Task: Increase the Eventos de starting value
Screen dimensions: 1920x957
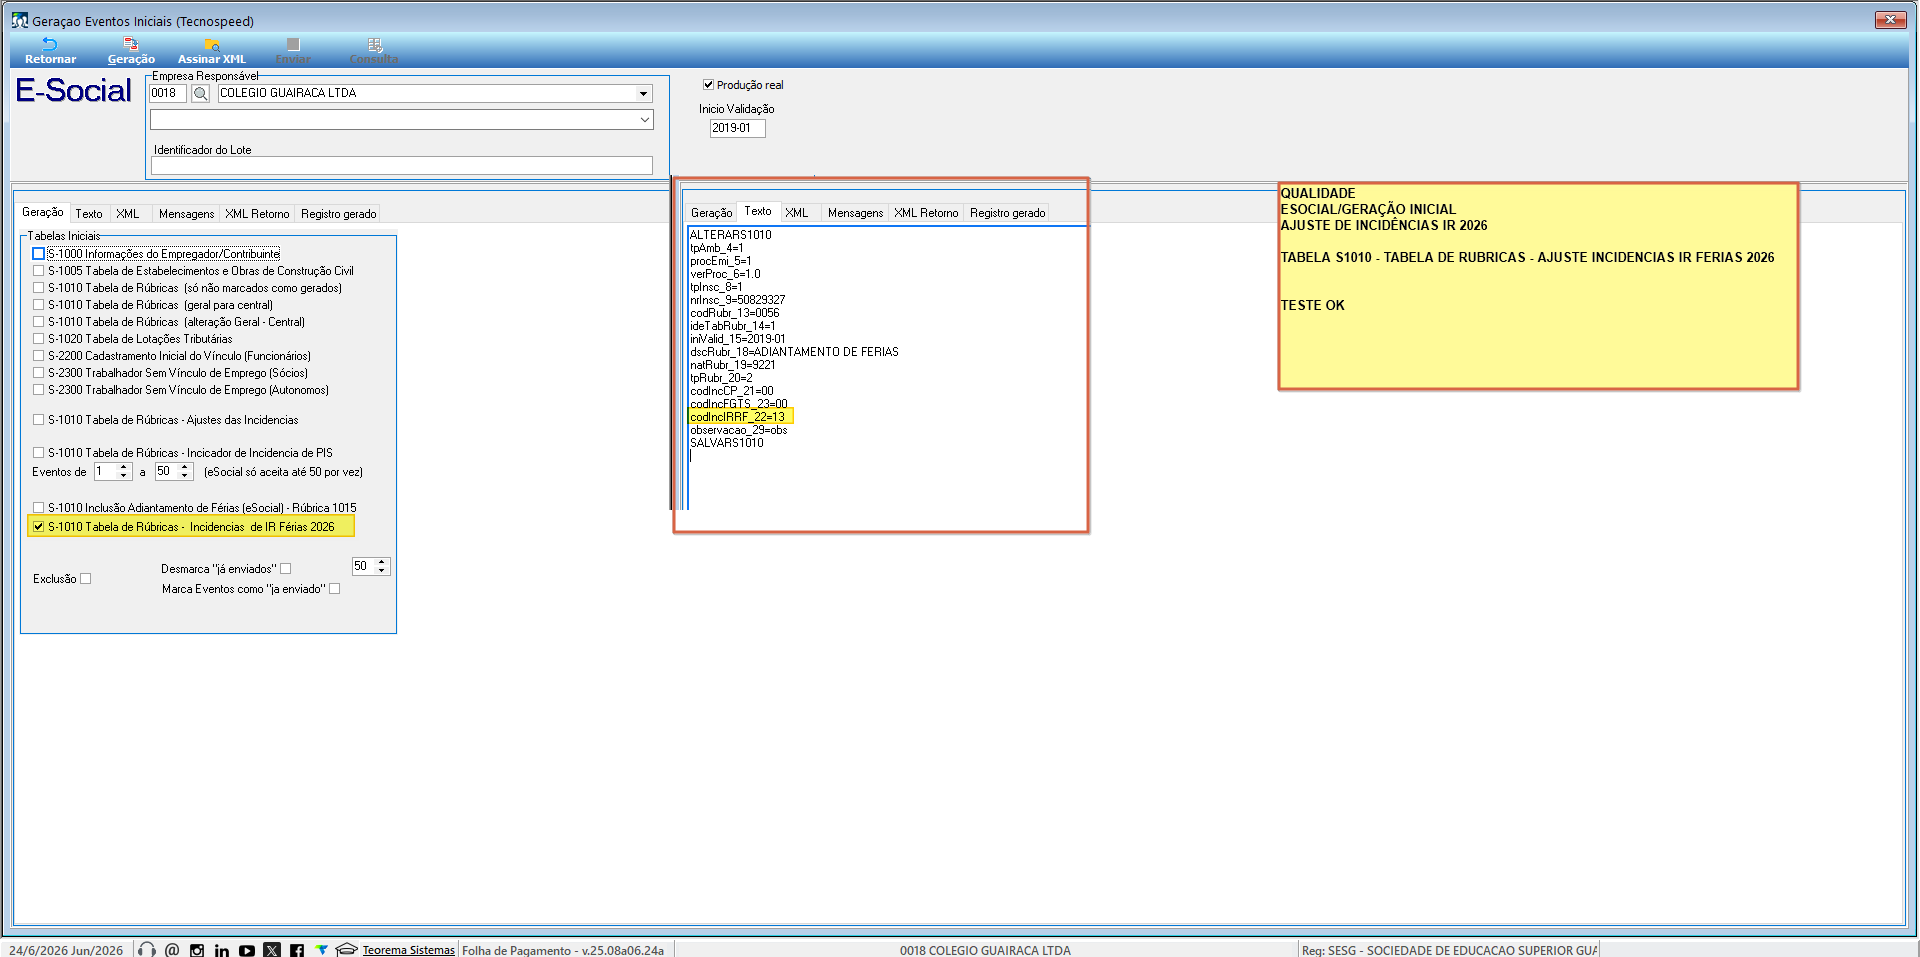Action: [124, 467]
